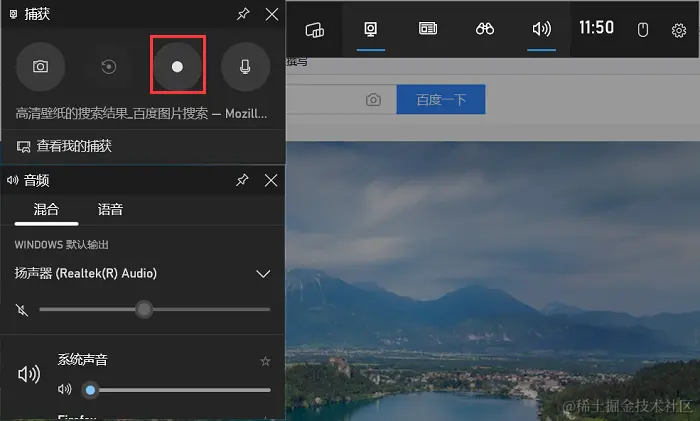Click the Game Bar clock showing 11:50
700x421 pixels.
[x=596, y=28]
